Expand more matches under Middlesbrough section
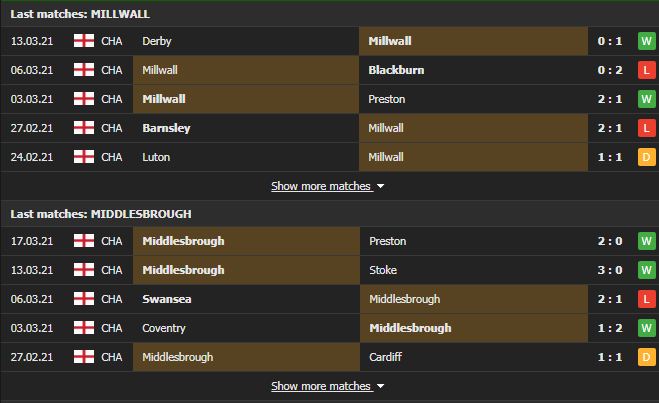 coord(321,386)
